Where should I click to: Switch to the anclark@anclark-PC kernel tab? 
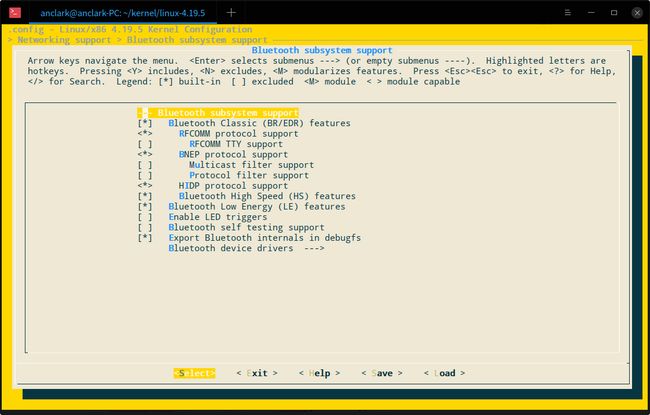point(123,13)
